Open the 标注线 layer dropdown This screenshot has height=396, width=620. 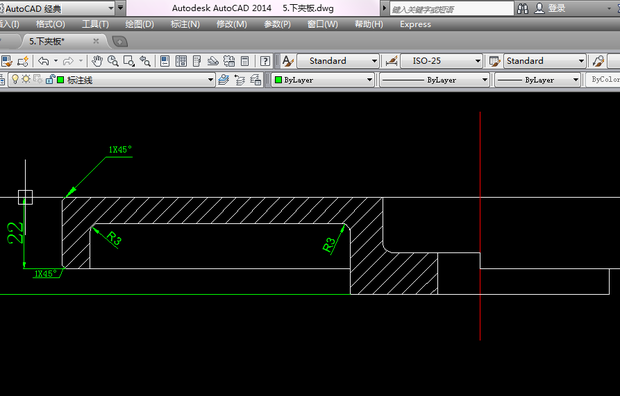(211, 80)
